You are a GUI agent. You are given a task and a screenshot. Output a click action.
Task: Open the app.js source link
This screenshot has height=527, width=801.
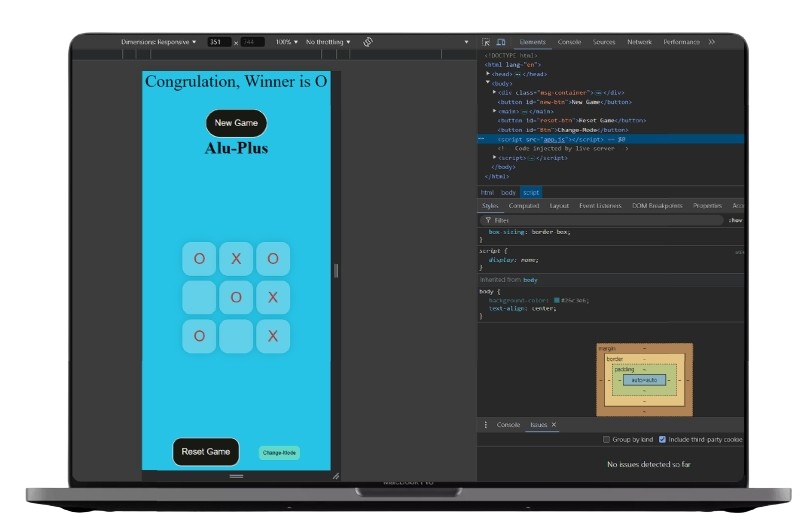(554, 139)
